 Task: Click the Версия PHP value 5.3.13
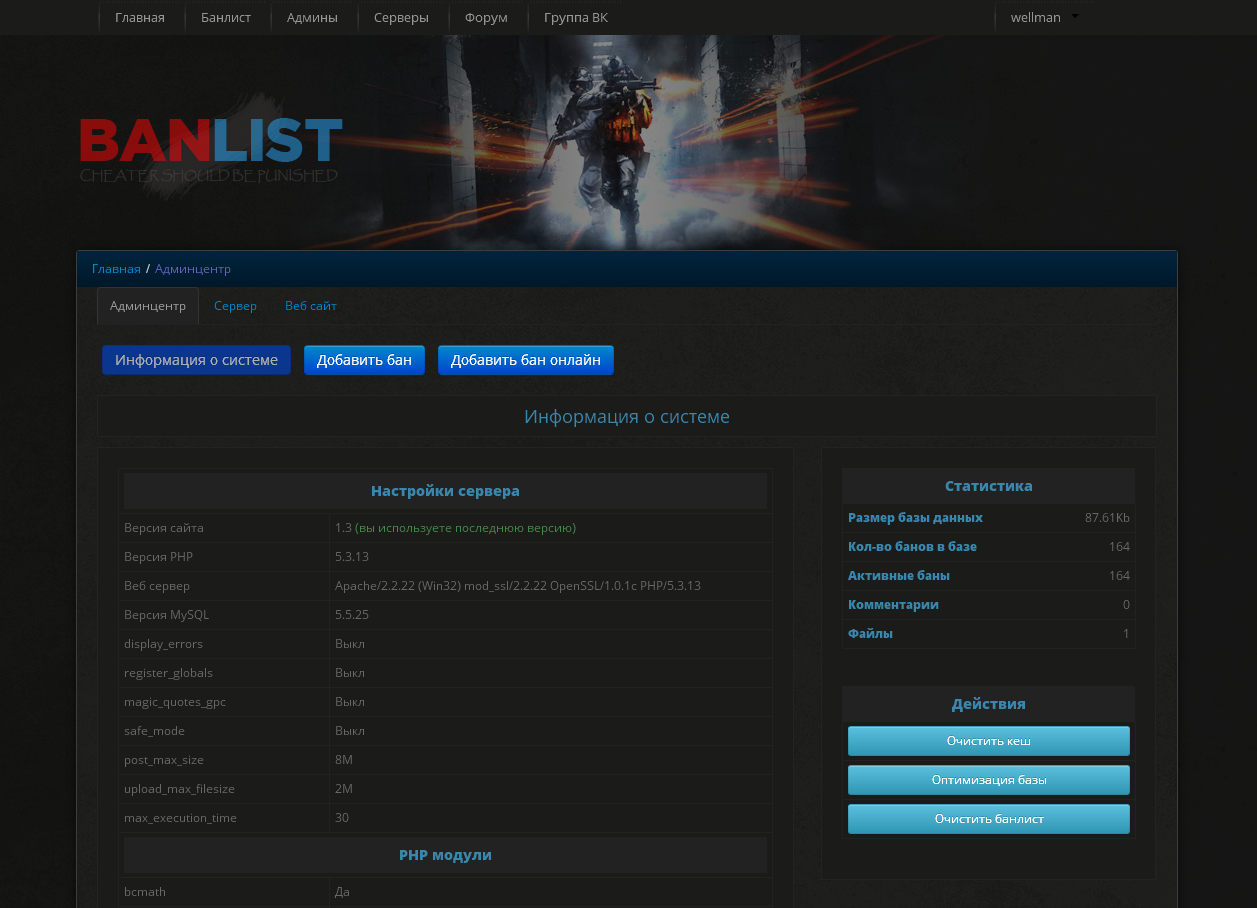pos(352,556)
